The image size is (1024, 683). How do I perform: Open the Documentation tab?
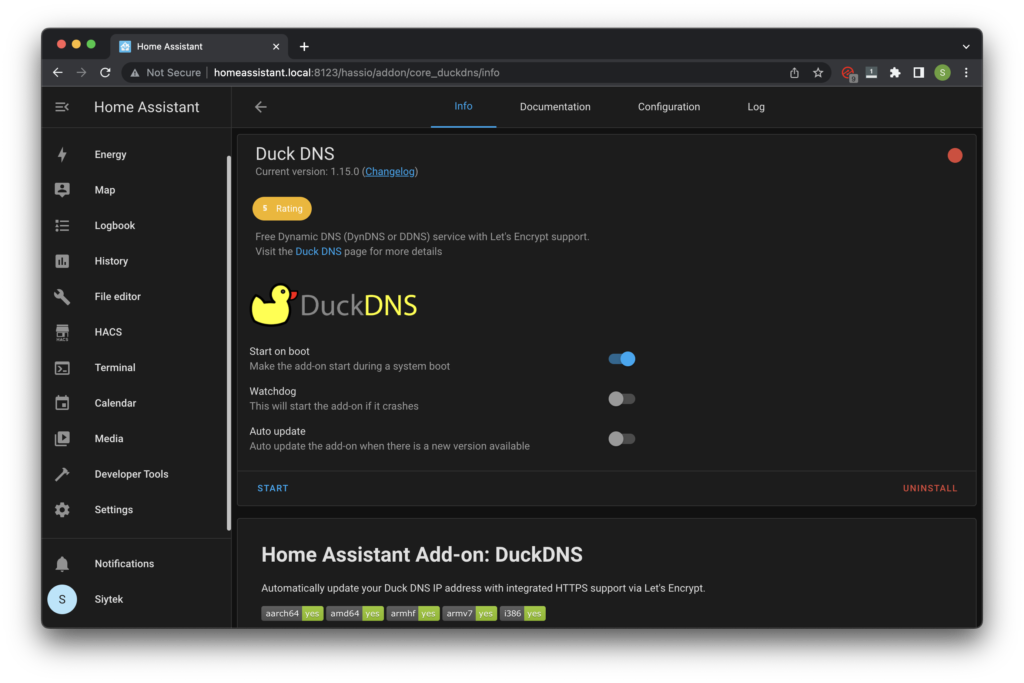[555, 107]
